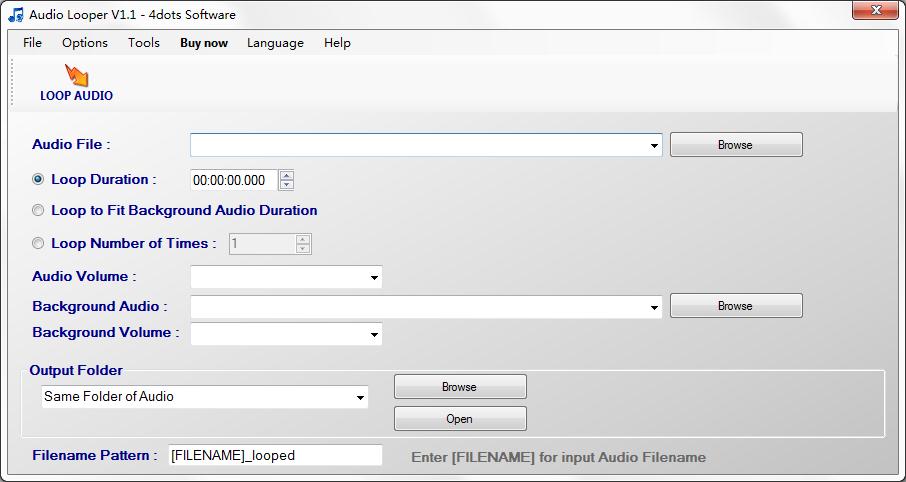Viewport: 906px width, 482px height.
Task: Choose the Loop Number of Times option
Action: [x=39, y=243]
